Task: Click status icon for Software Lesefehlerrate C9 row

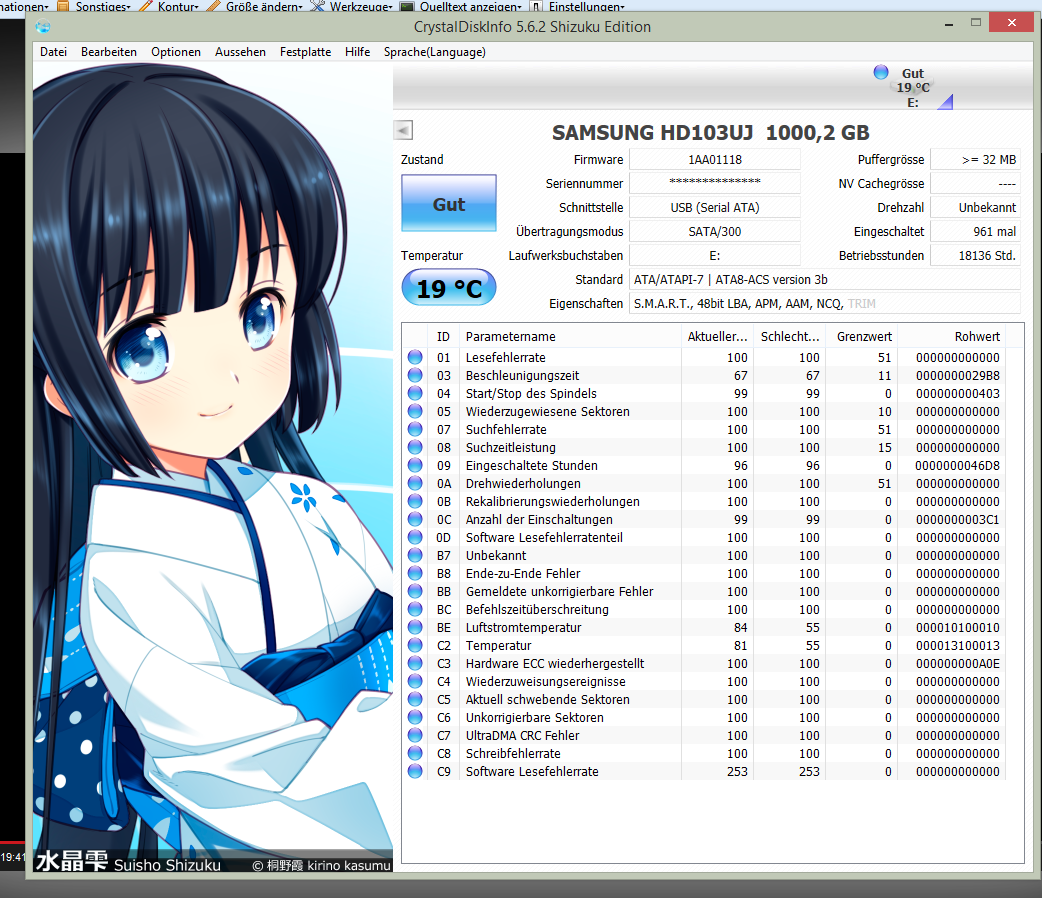Action: click(x=415, y=770)
